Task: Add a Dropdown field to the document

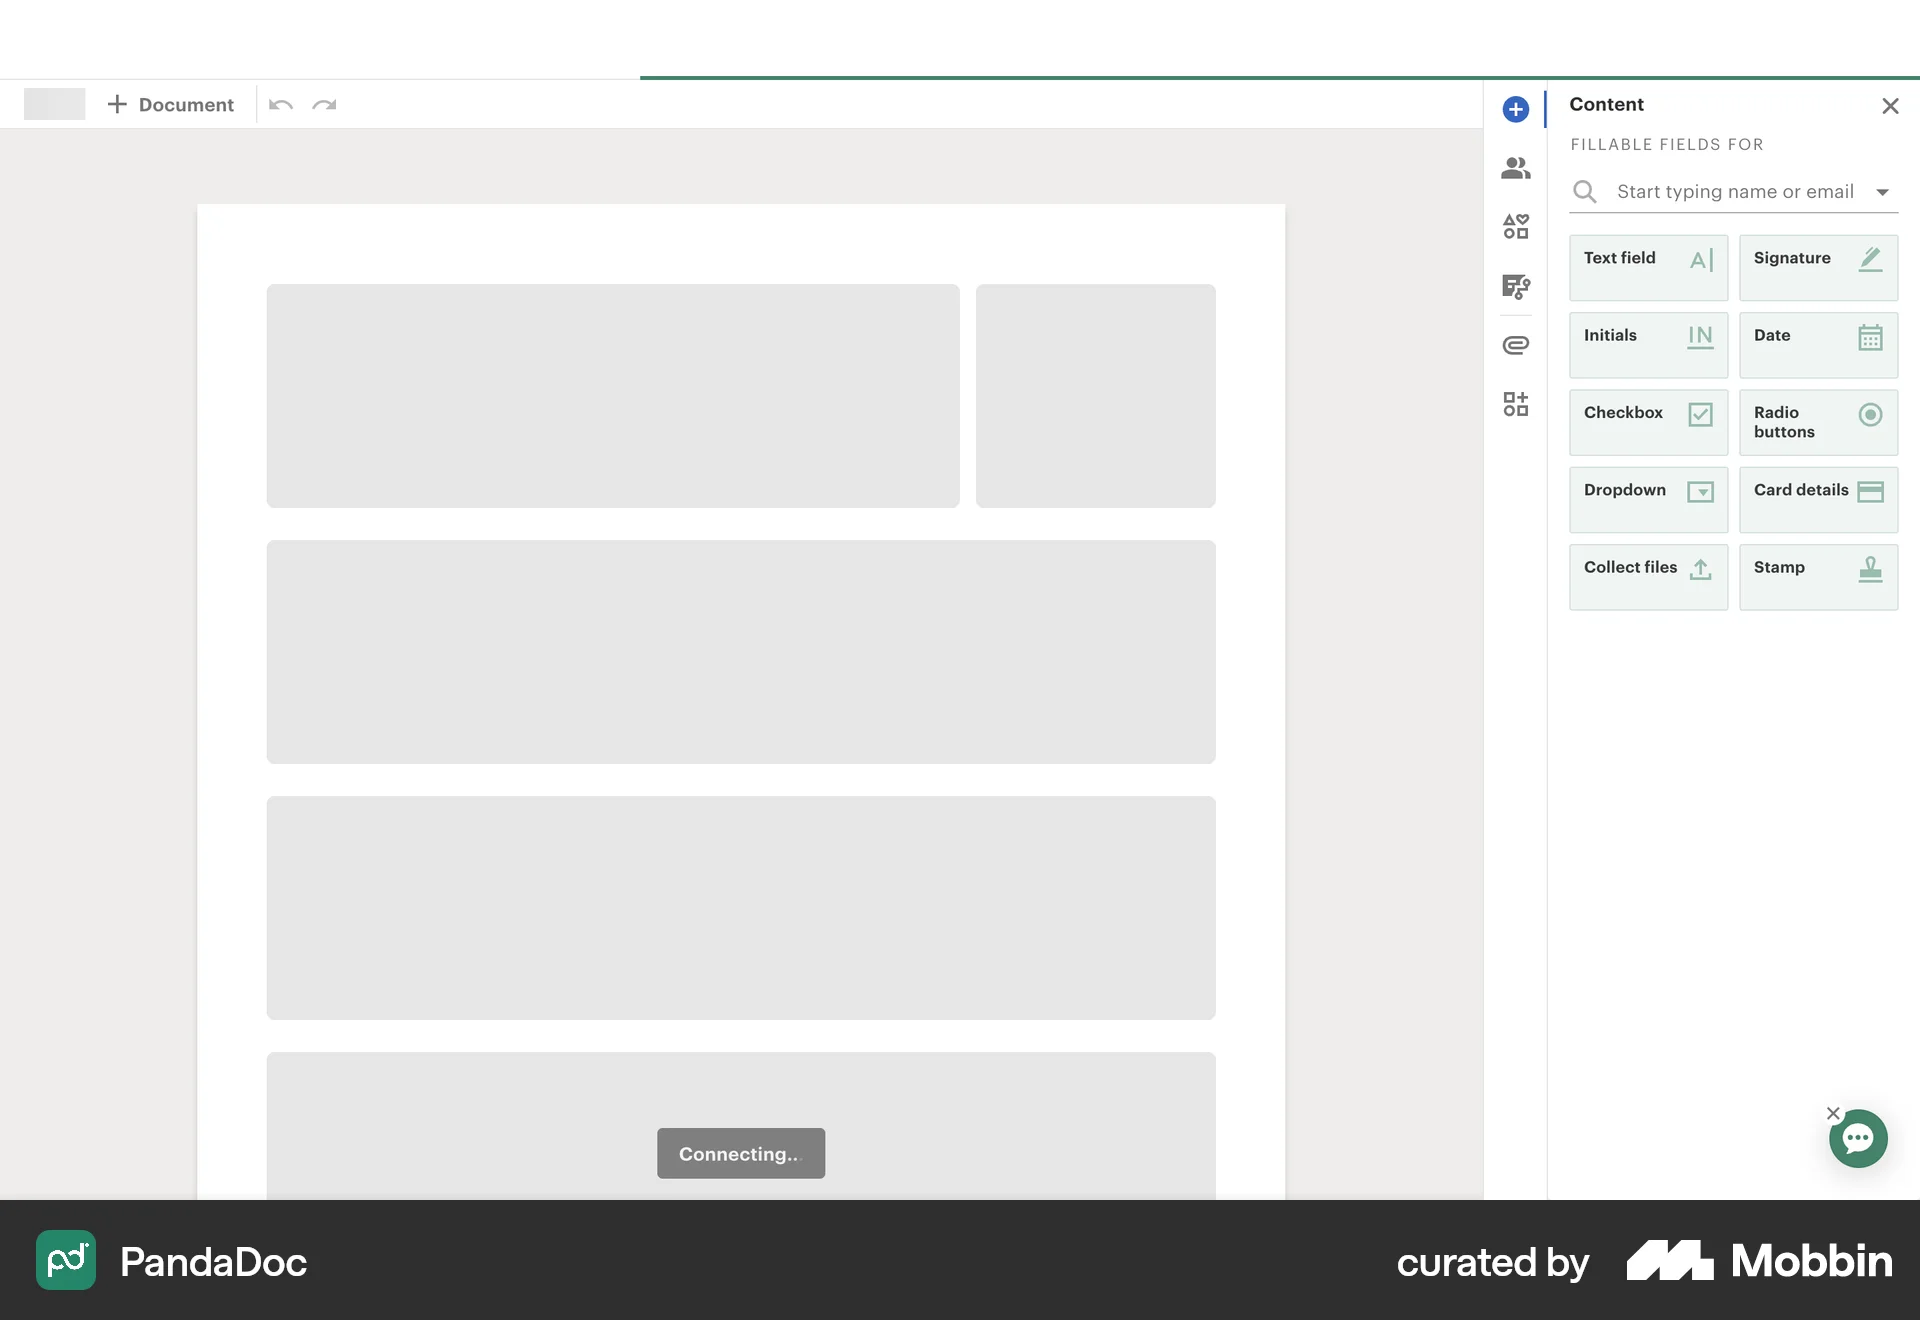Action: 1647,499
